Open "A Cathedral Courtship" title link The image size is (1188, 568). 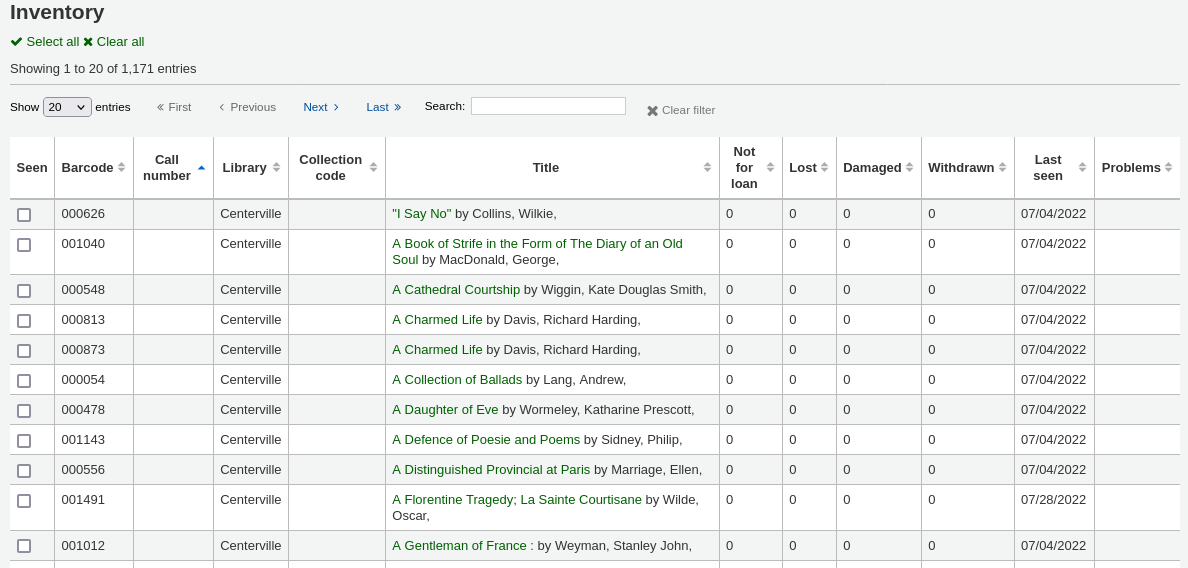(x=456, y=290)
